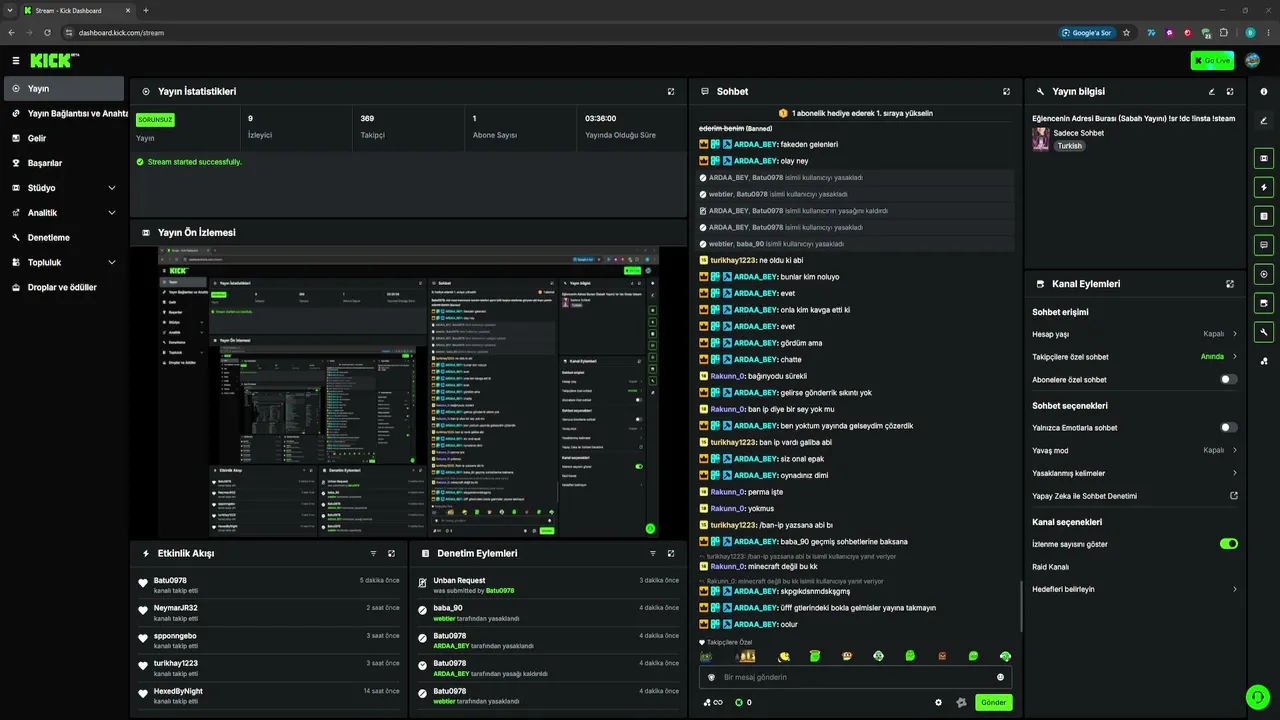Toggle the record circle widget icon in right sidebar
The image size is (1280, 720).
pyautogui.click(x=1264, y=274)
